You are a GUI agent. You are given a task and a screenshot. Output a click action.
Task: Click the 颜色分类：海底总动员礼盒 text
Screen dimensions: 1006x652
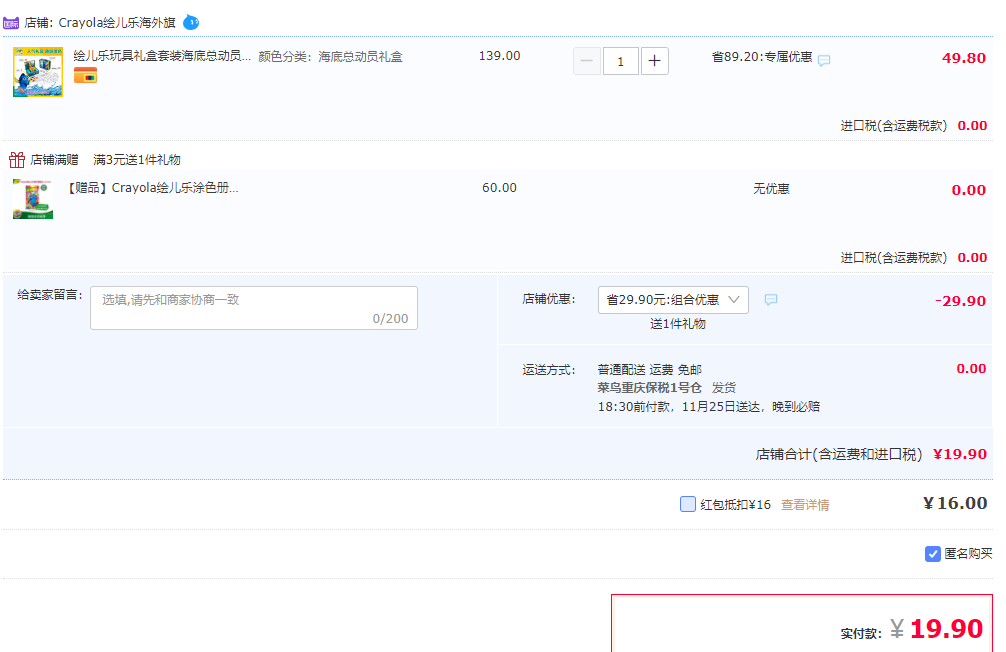330,56
